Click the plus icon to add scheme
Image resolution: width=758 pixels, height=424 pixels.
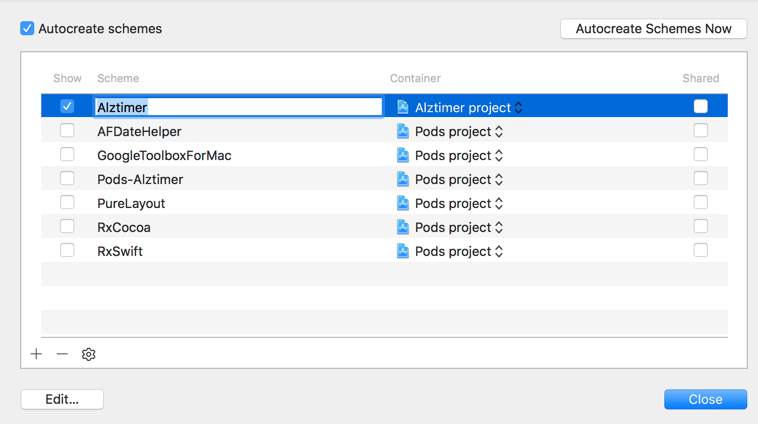(36, 354)
